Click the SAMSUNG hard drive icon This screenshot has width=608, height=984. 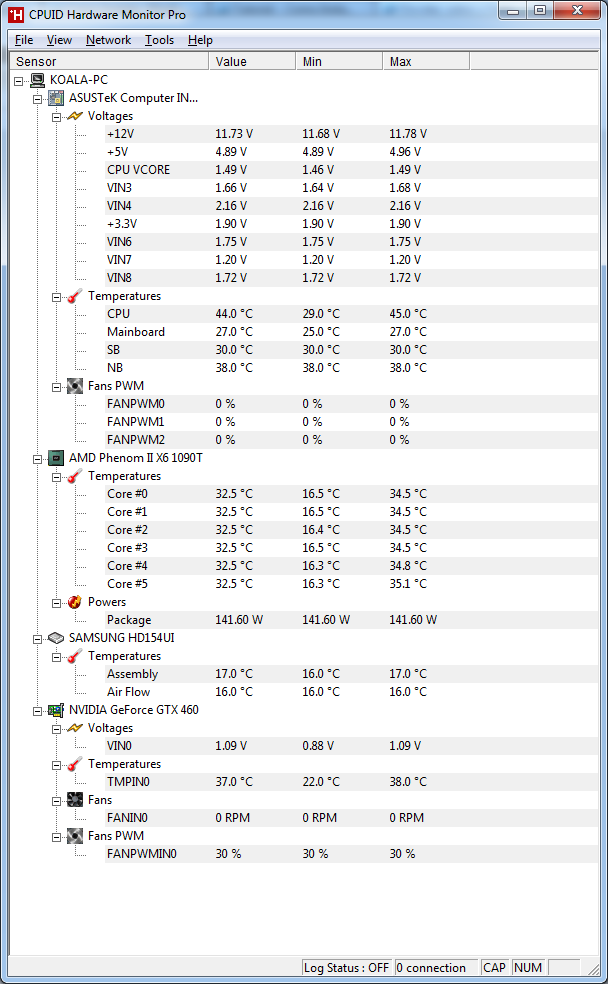point(56,638)
